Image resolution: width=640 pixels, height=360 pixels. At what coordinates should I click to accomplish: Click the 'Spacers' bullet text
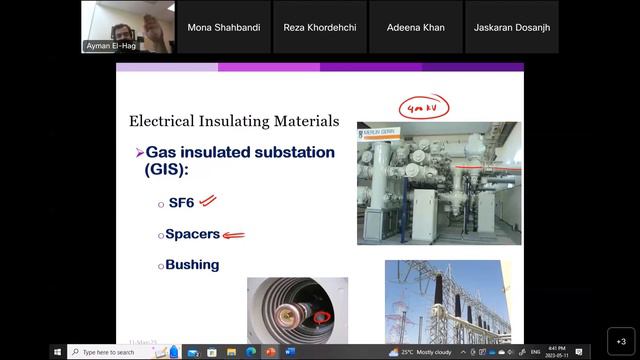193,234
